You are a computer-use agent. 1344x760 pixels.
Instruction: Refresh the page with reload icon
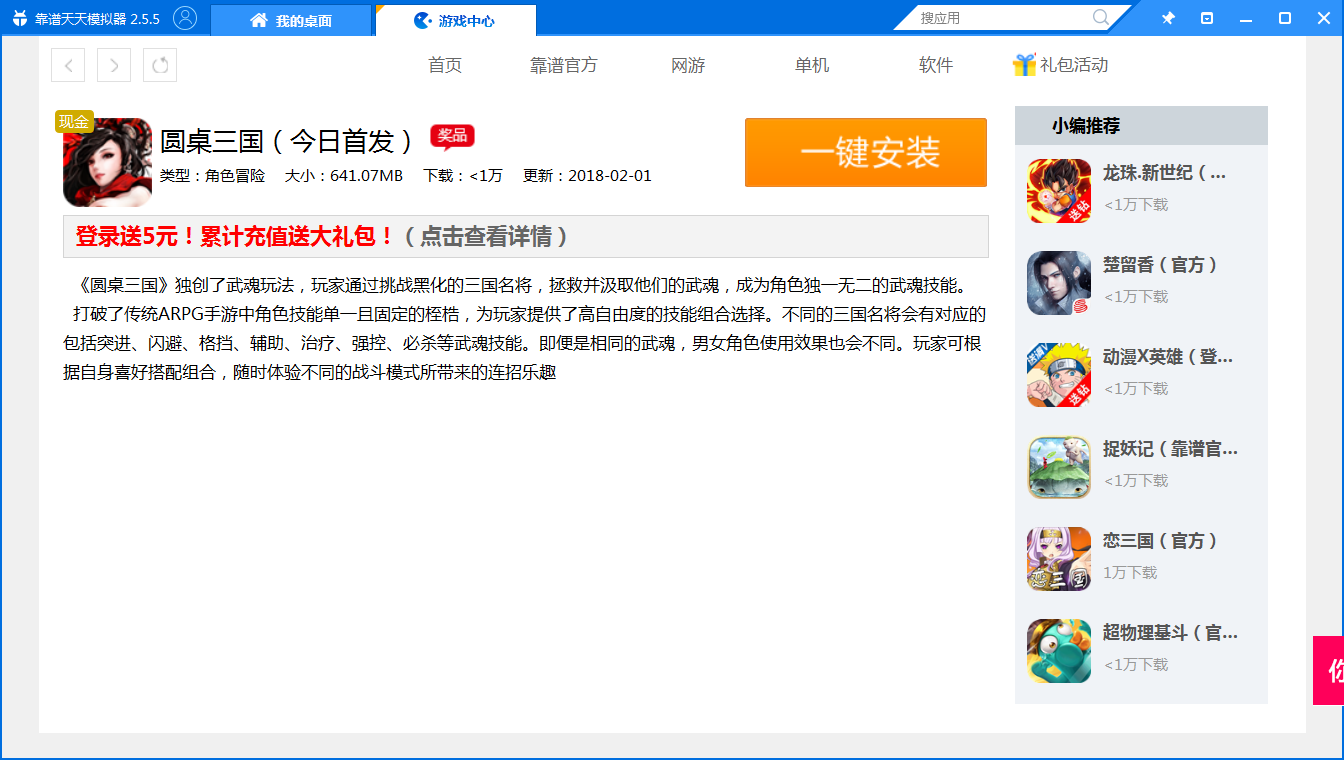click(x=160, y=65)
